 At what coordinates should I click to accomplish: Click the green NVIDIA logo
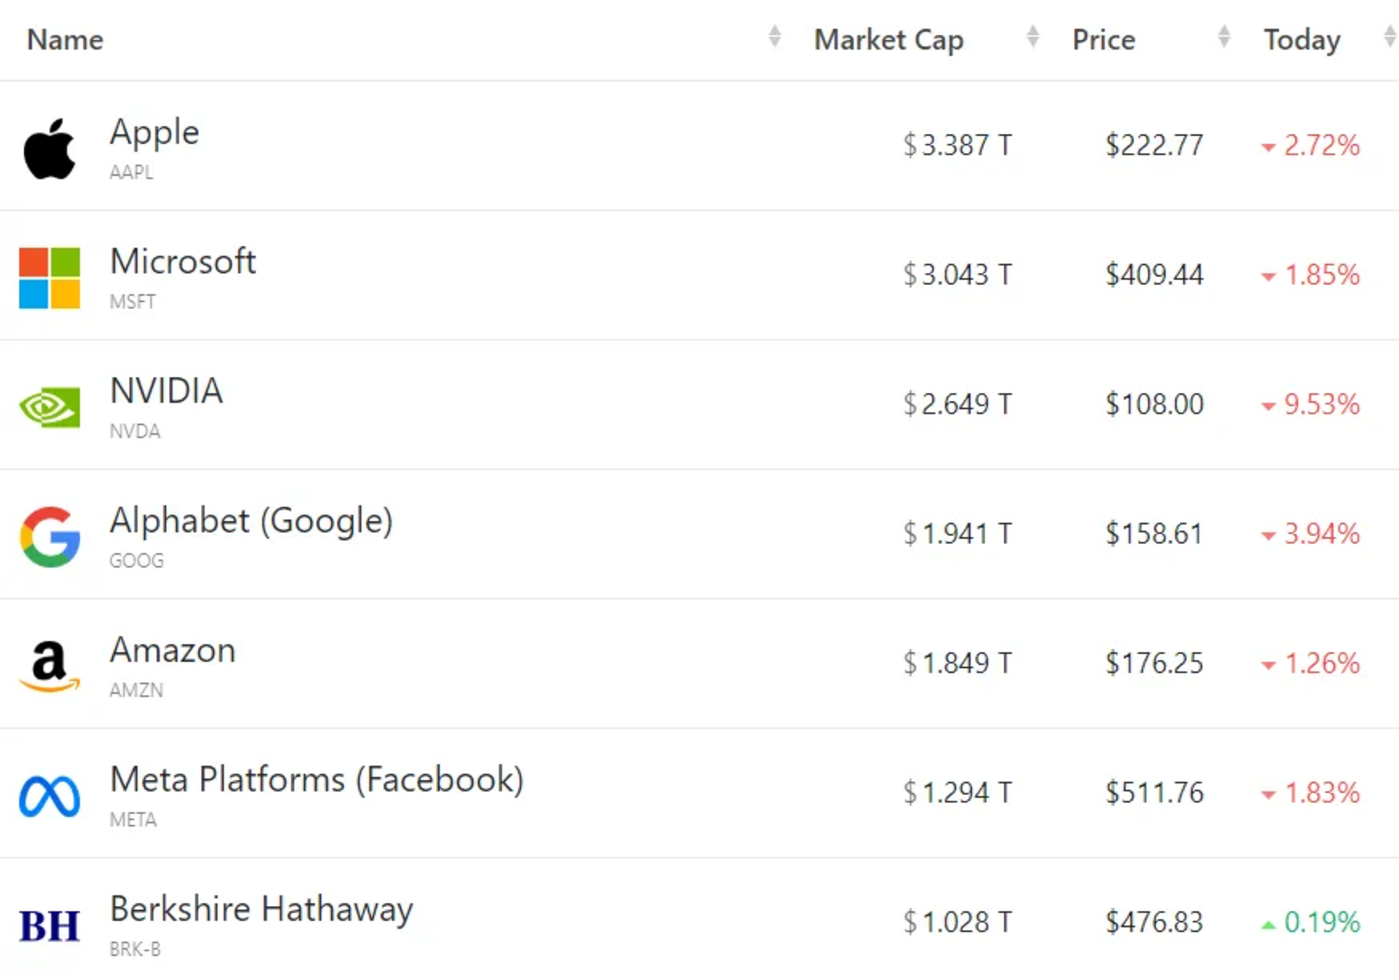(x=49, y=407)
